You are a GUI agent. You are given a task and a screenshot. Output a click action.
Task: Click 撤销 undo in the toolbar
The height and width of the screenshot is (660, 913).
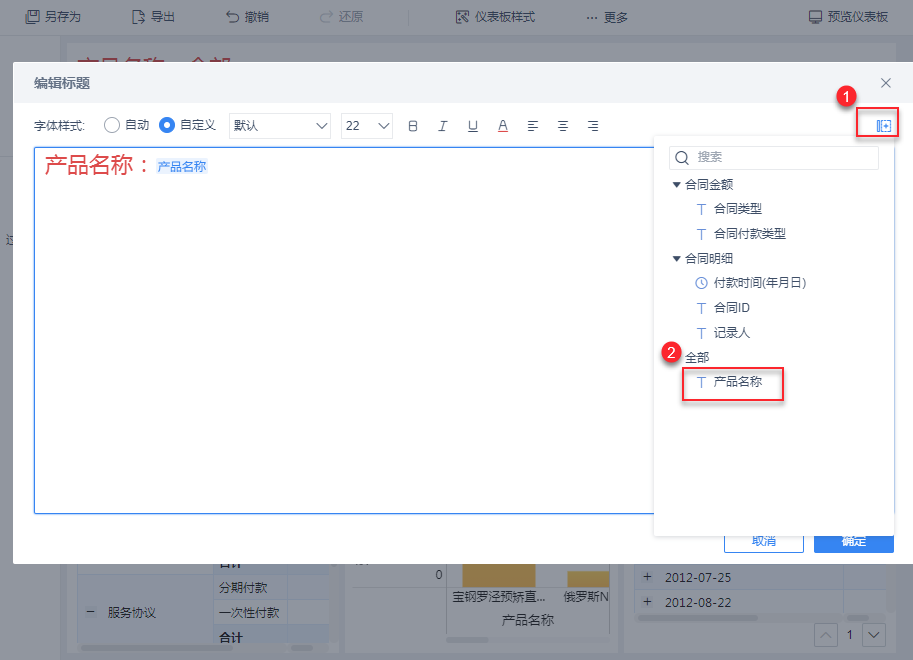[247, 17]
